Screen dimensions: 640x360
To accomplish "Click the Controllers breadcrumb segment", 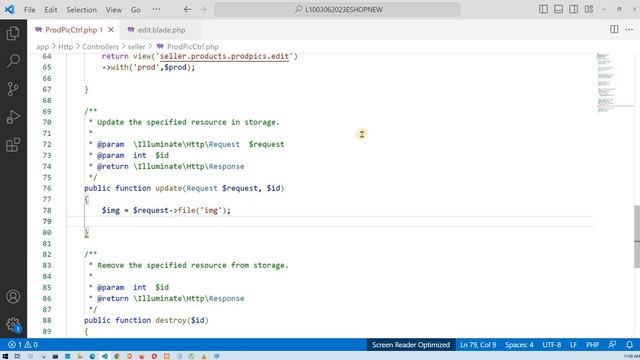I will [x=100, y=47].
